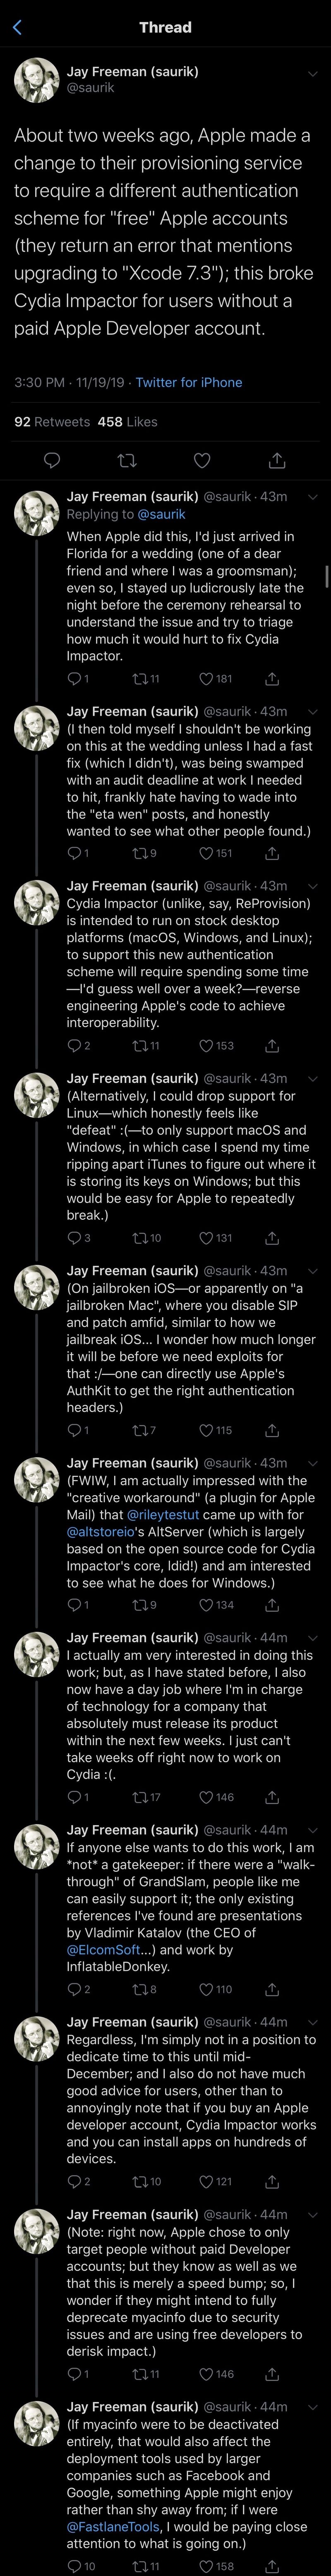Like the AuthKit authentication headers reply
This screenshot has width=331, height=2576.
tap(204, 1430)
